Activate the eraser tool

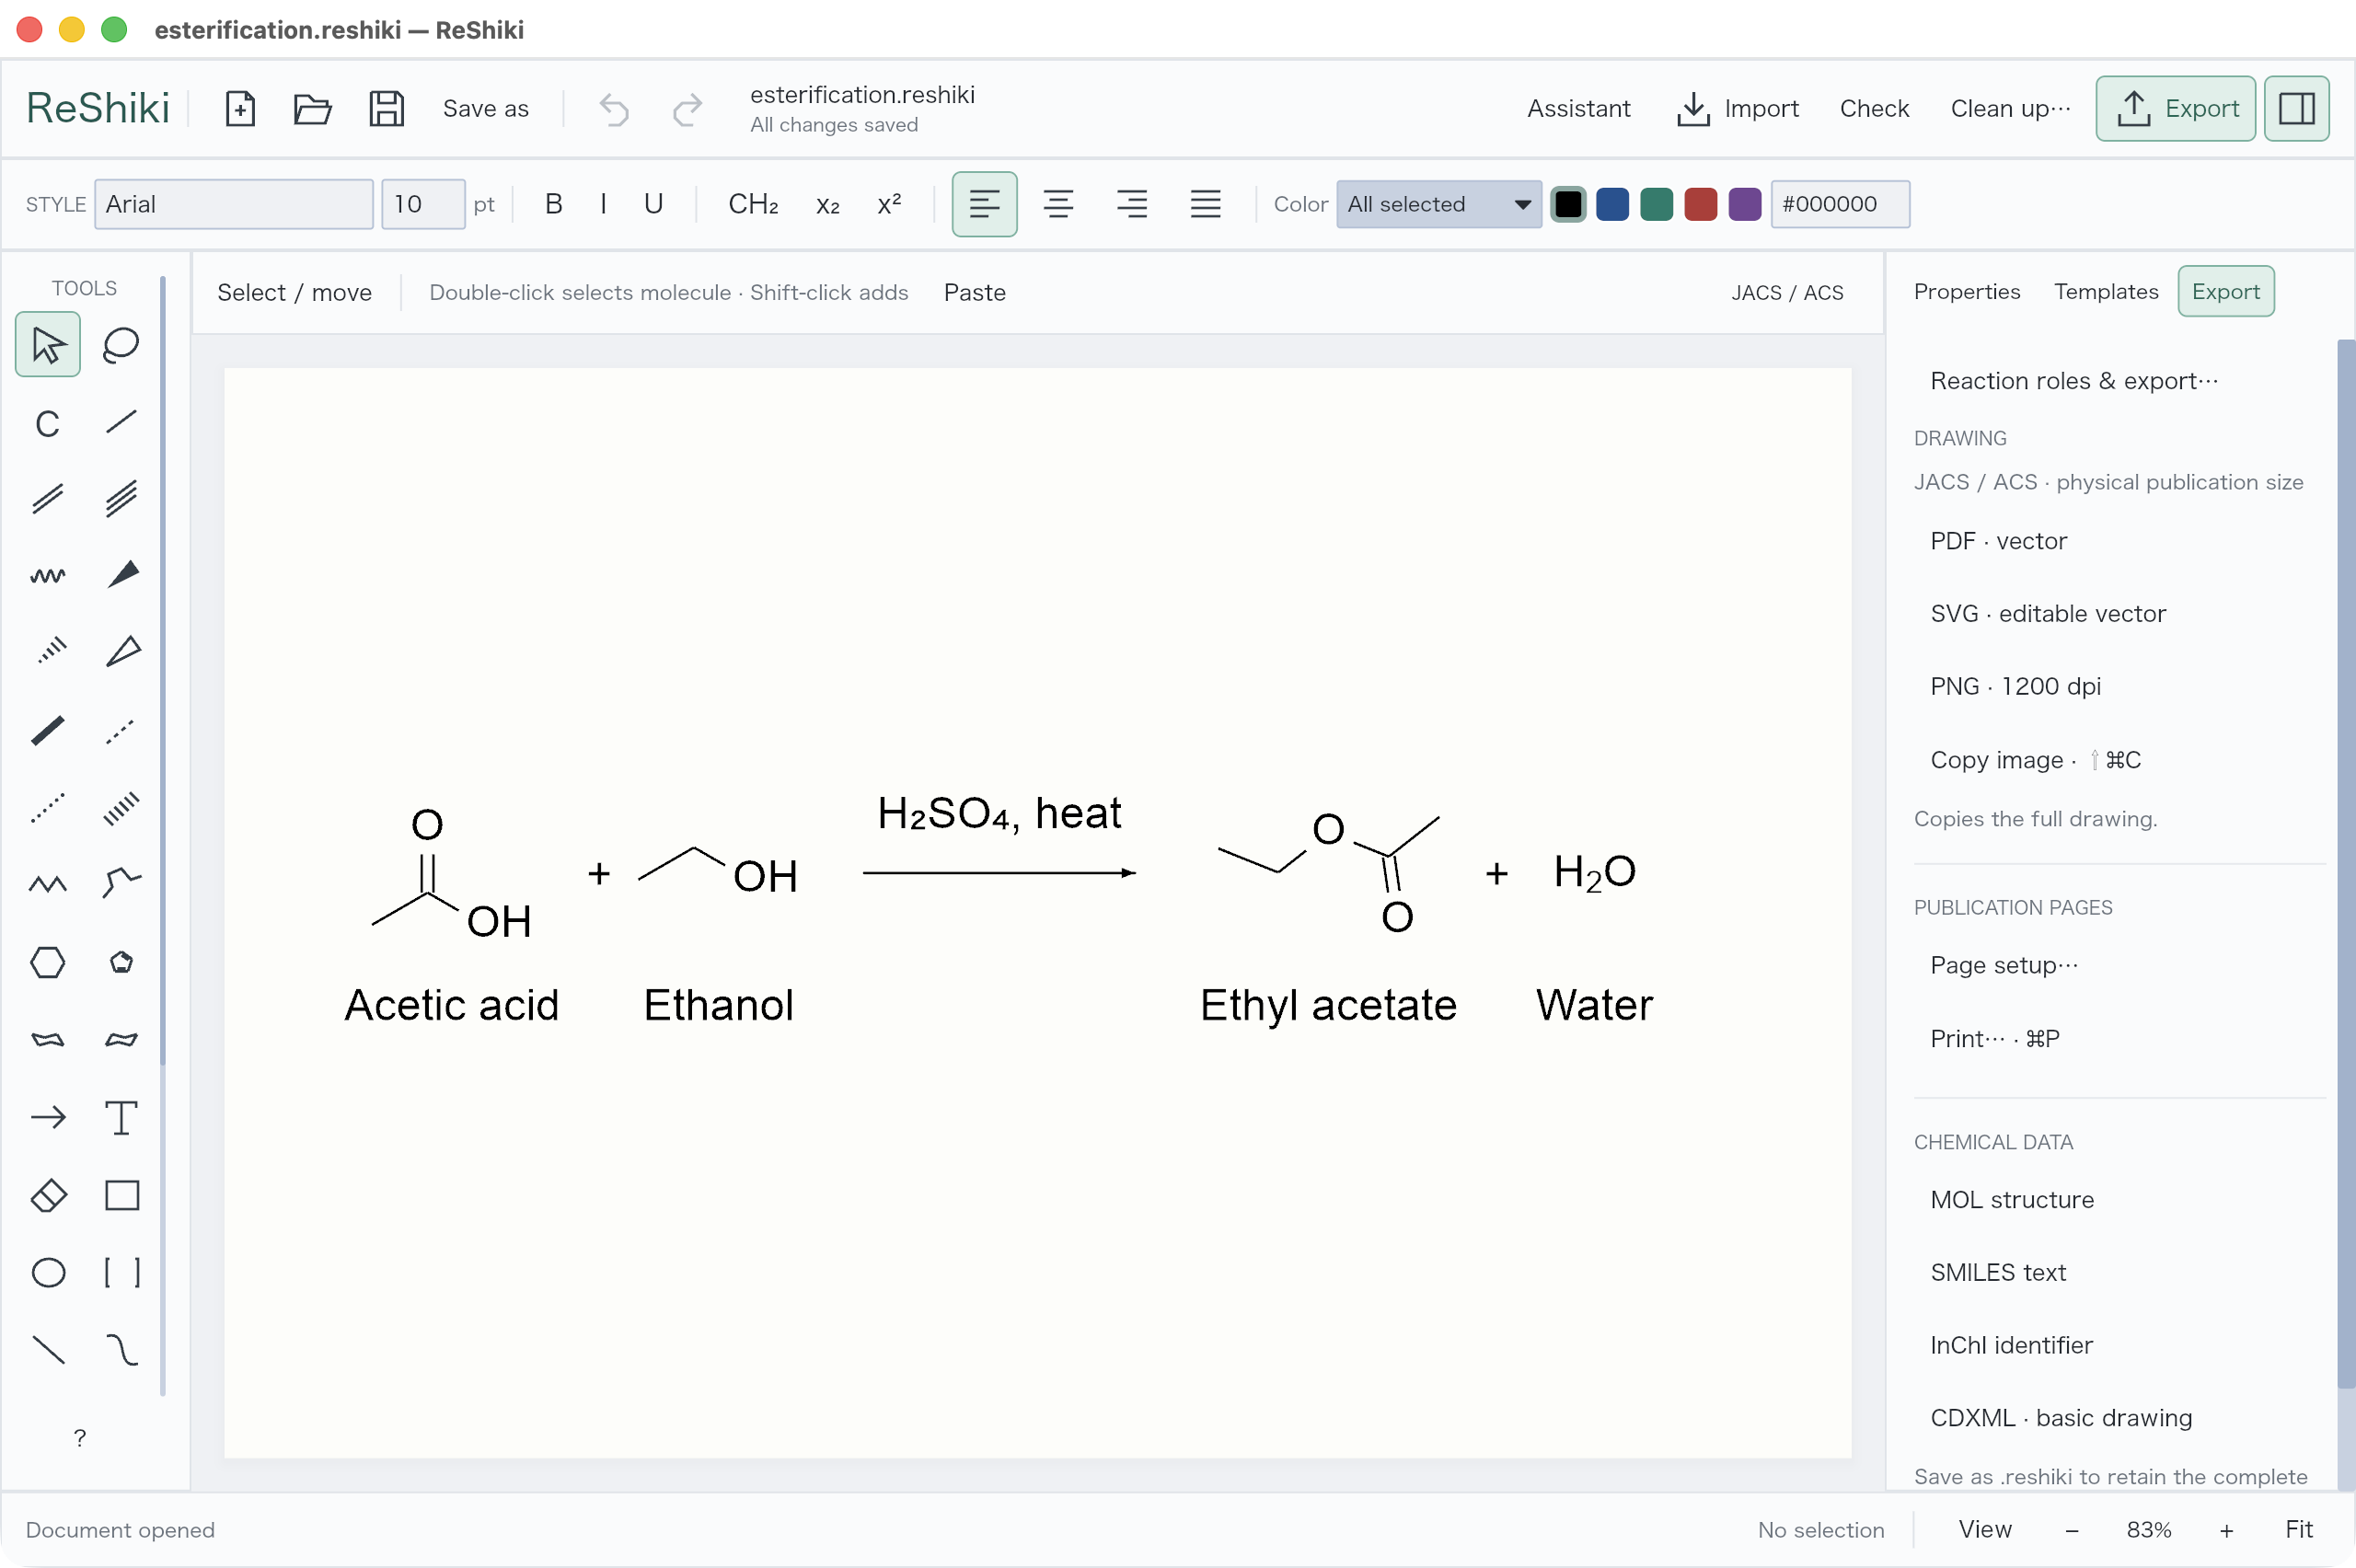tap(48, 1195)
